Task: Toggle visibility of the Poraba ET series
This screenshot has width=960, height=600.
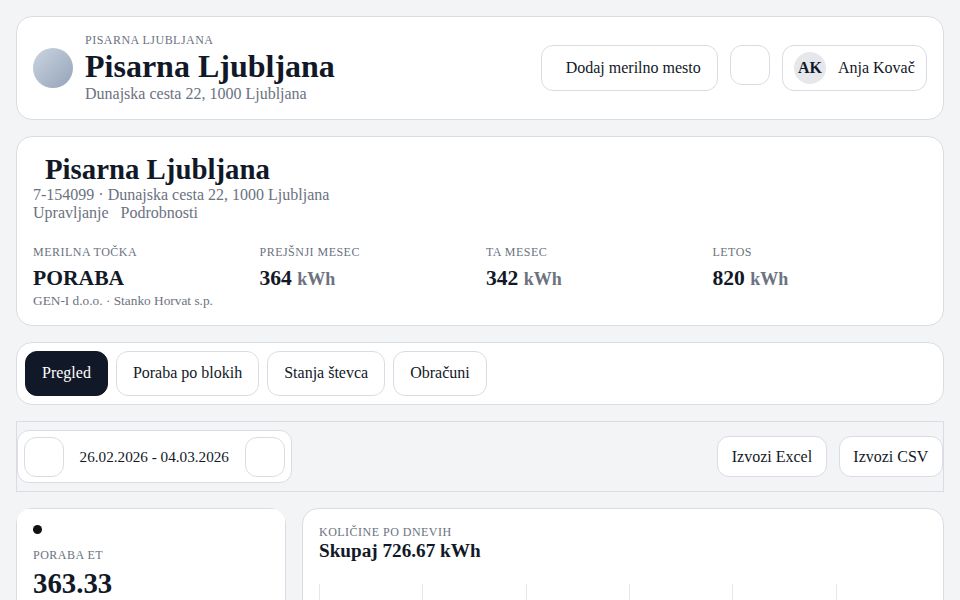Action: click(x=36, y=528)
